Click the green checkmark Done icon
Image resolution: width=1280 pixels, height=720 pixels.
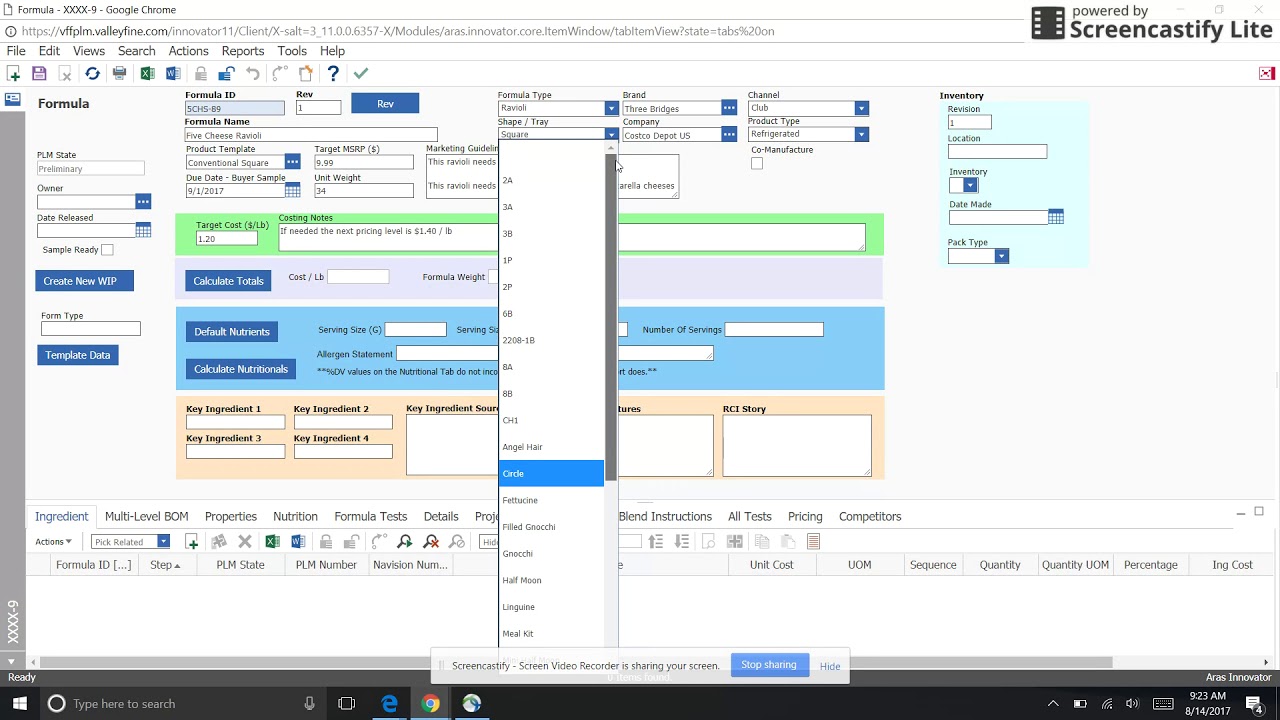tap(361, 74)
